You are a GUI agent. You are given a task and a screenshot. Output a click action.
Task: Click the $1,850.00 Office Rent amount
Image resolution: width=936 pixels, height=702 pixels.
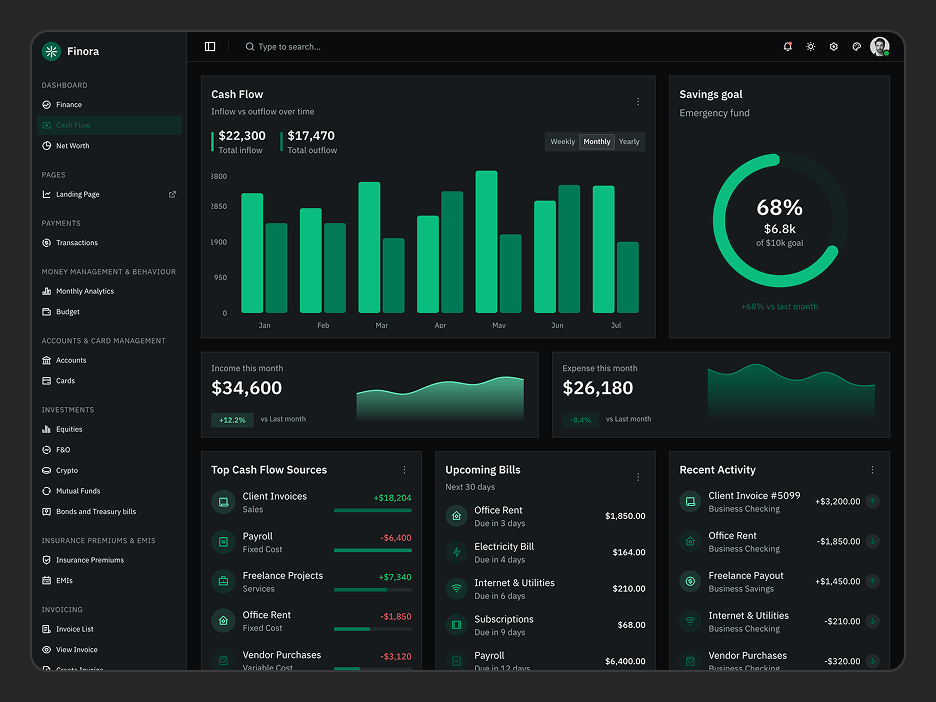(x=625, y=516)
